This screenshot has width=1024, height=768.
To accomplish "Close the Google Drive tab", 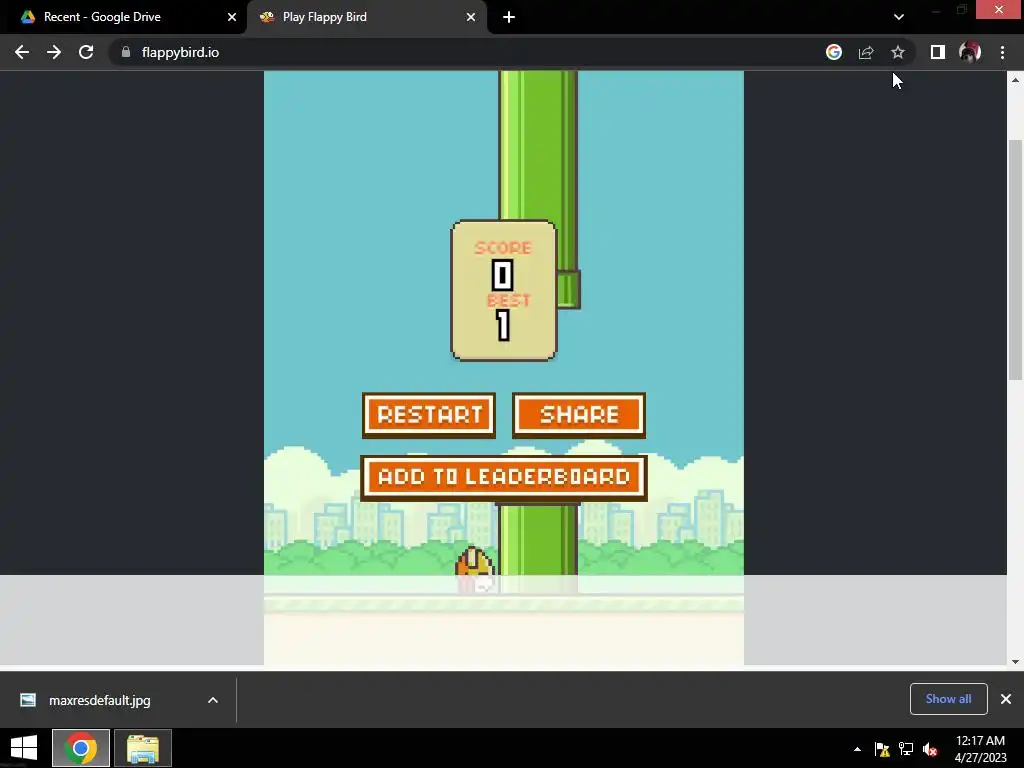I will coord(232,17).
